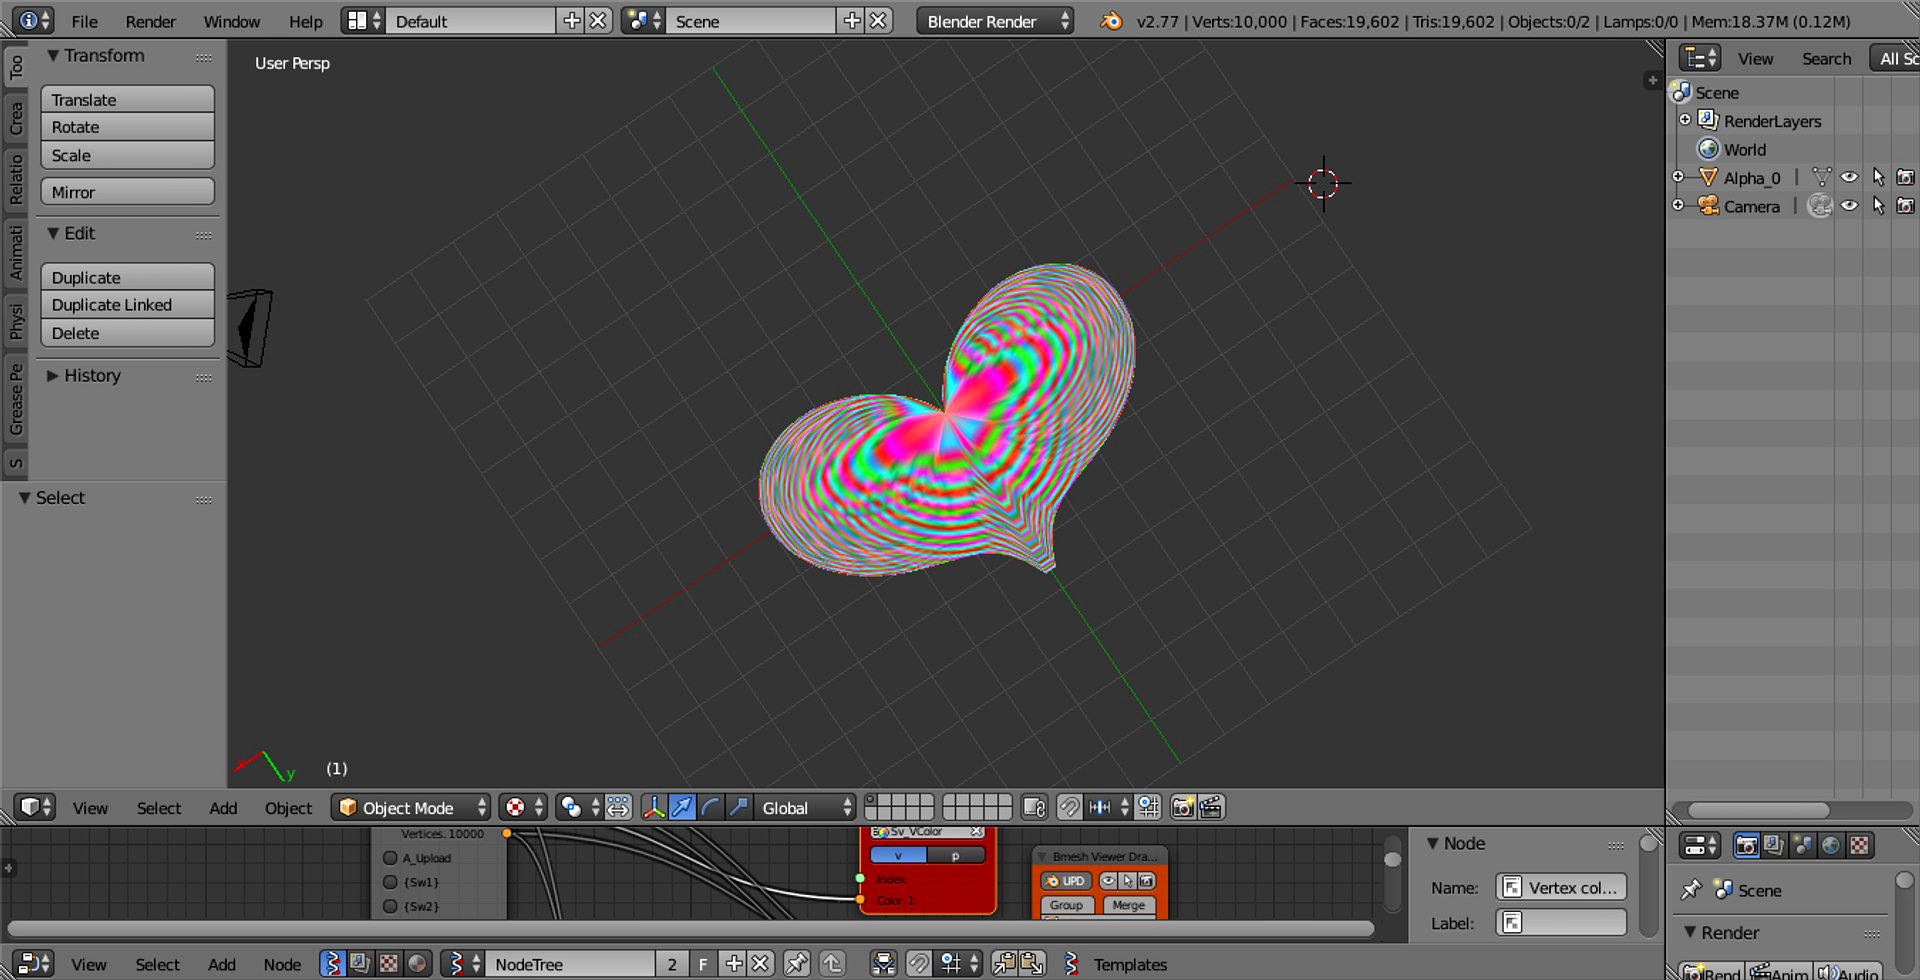Select the shader material node tree icon
Image resolution: width=1920 pixels, height=980 pixels.
[417, 964]
